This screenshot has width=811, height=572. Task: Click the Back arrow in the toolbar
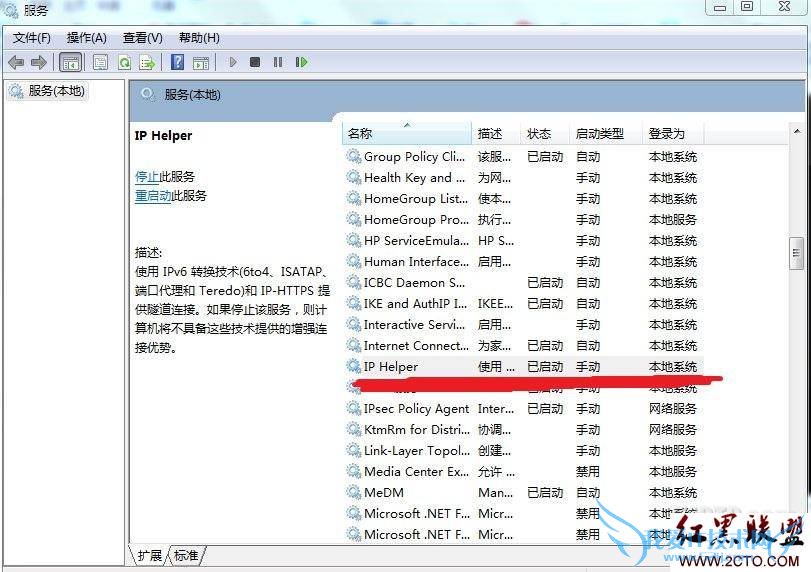pos(16,63)
